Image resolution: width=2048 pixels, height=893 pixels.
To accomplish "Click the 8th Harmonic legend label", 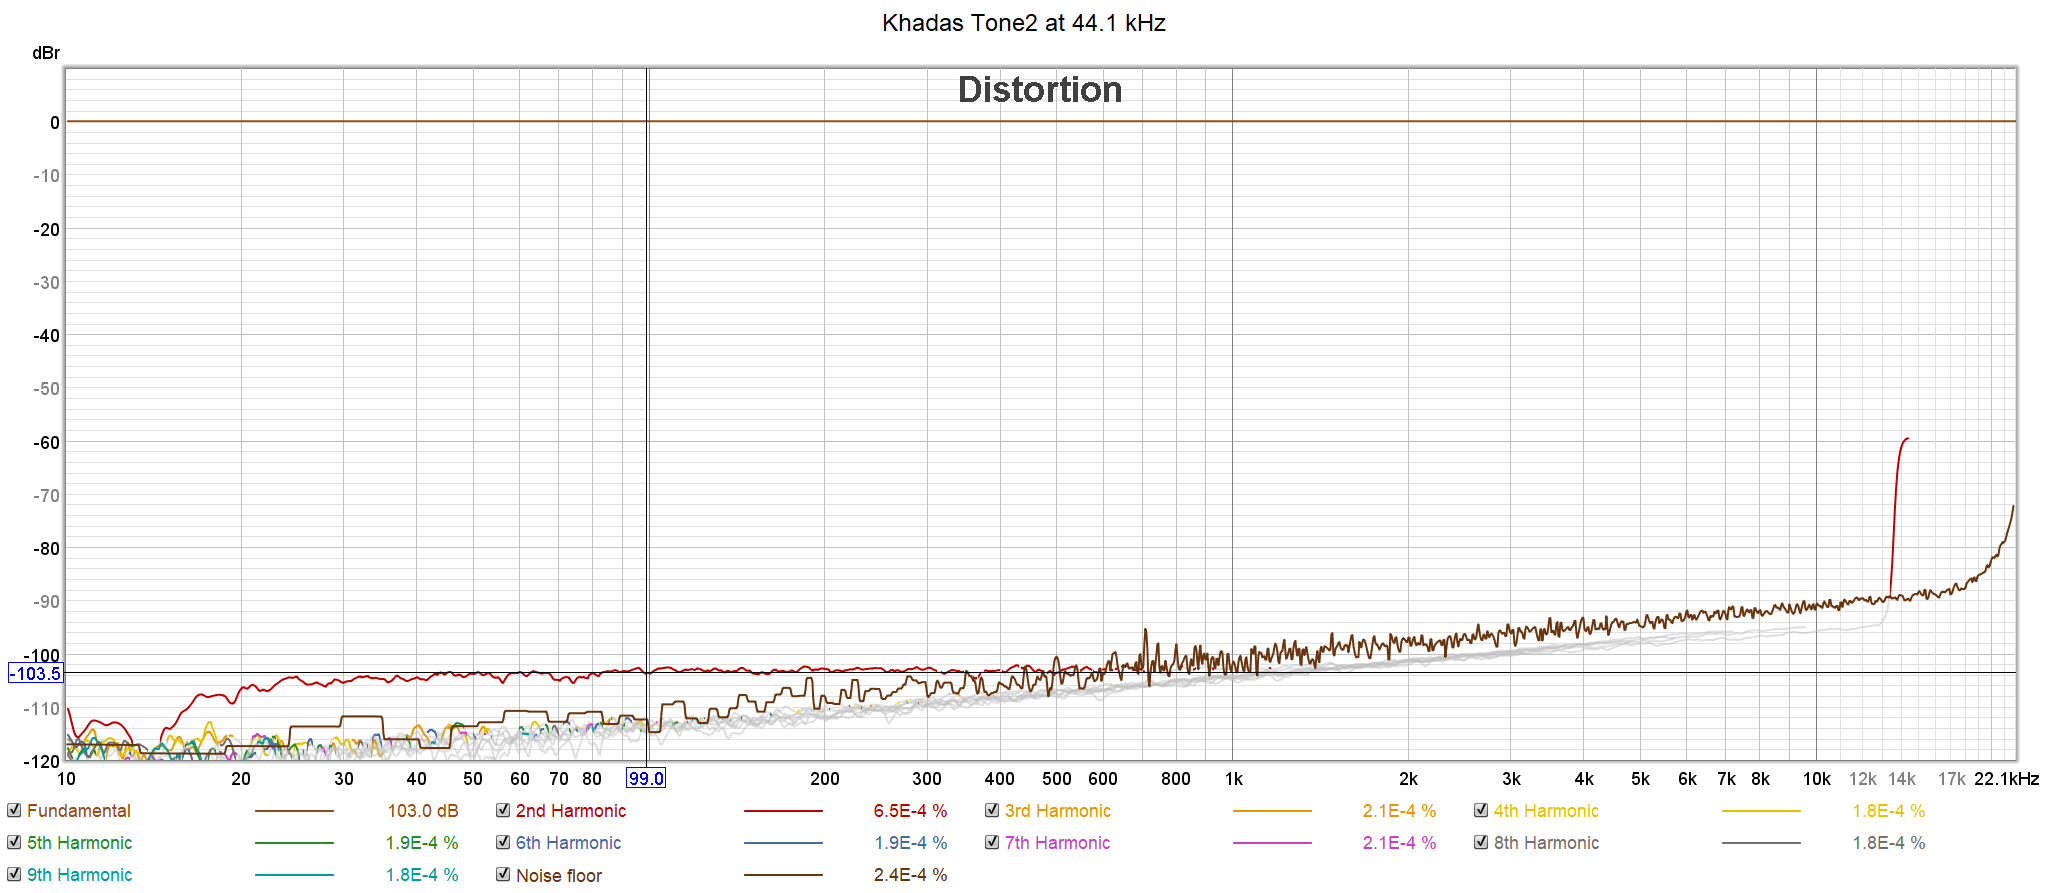I will [x=1546, y=843].
